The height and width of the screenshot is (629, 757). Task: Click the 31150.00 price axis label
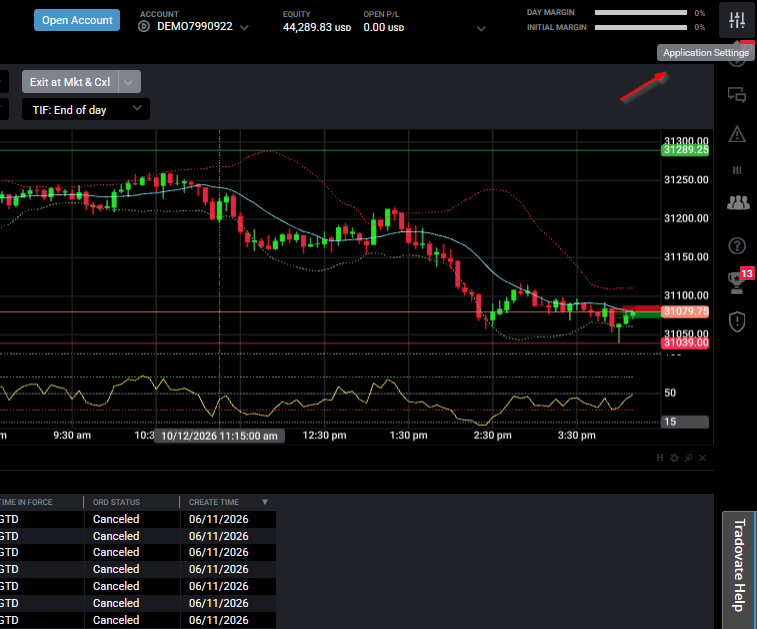tap(686, 257)
